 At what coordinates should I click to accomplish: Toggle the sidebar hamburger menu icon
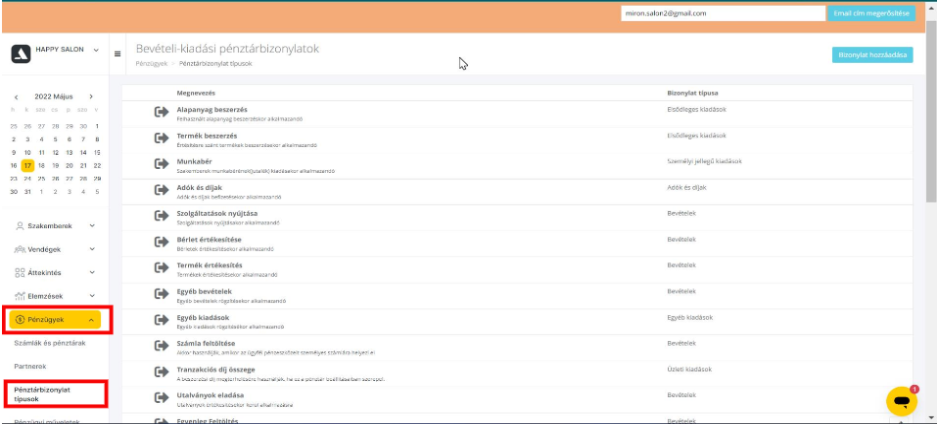tap(117, 54)
